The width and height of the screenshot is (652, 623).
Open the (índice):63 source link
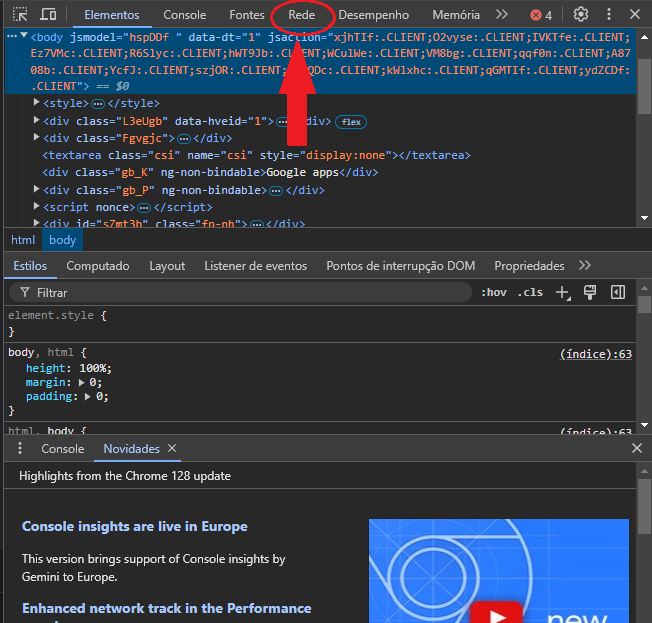[595, 354]
